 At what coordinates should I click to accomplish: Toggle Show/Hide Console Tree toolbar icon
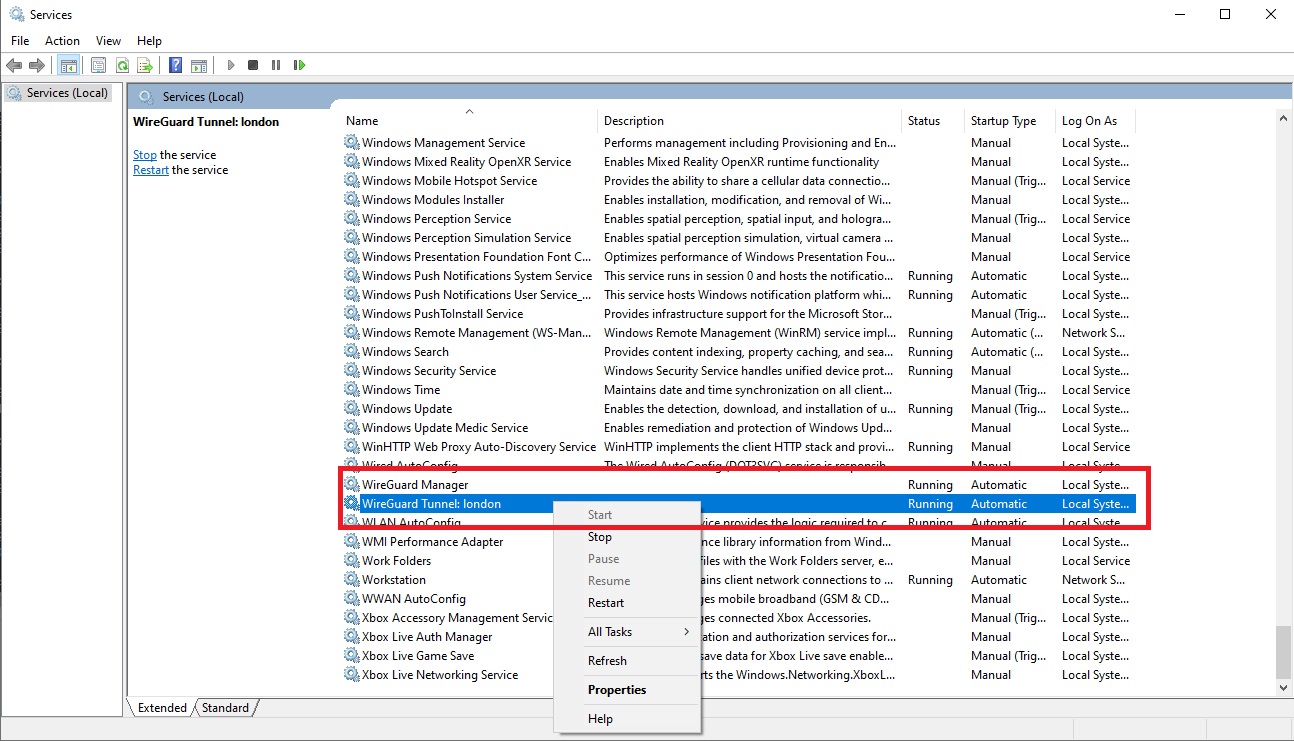68,65
